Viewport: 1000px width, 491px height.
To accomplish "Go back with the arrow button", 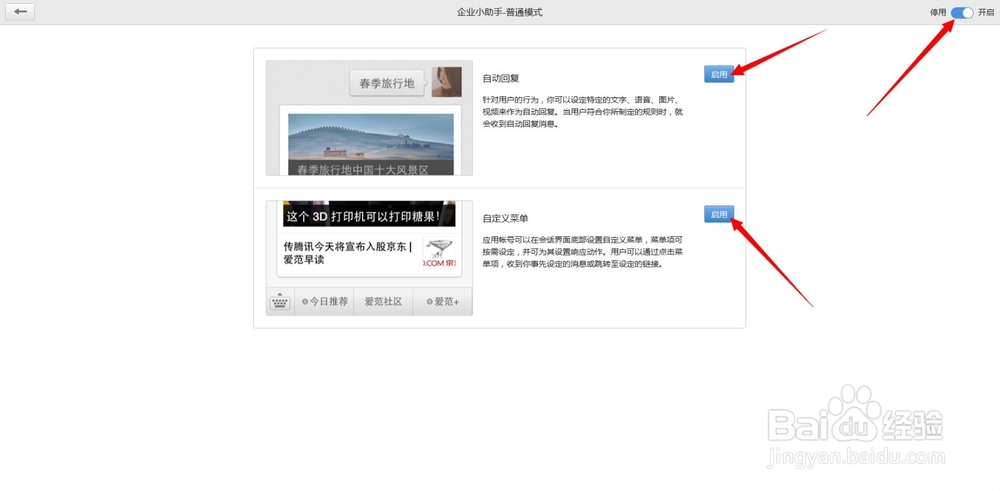I will tap(20, 11).
